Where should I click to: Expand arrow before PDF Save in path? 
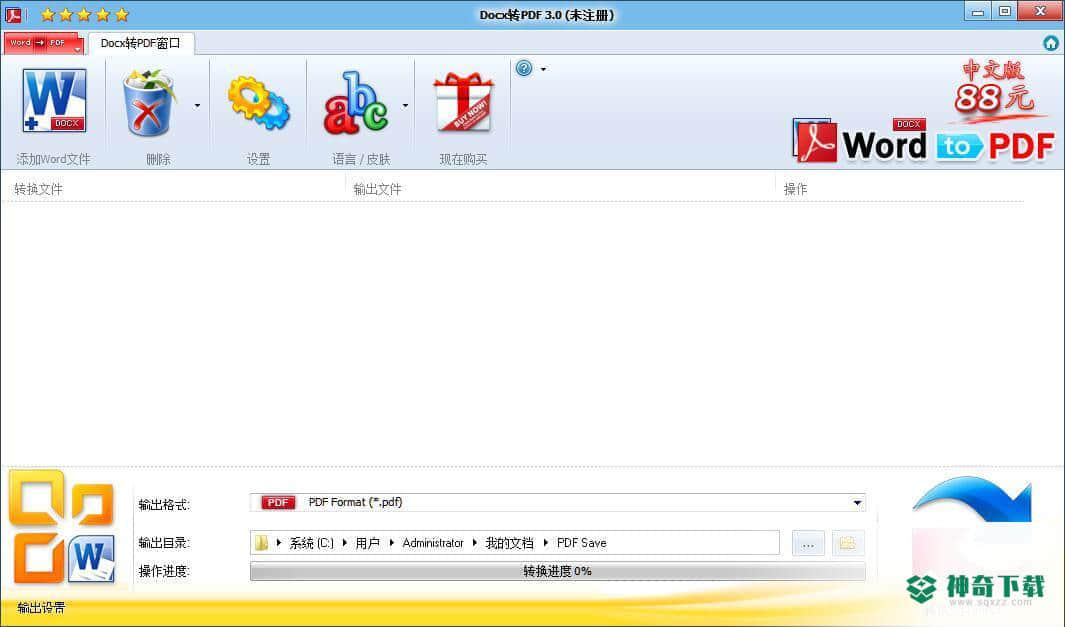(x=545, y=543)
